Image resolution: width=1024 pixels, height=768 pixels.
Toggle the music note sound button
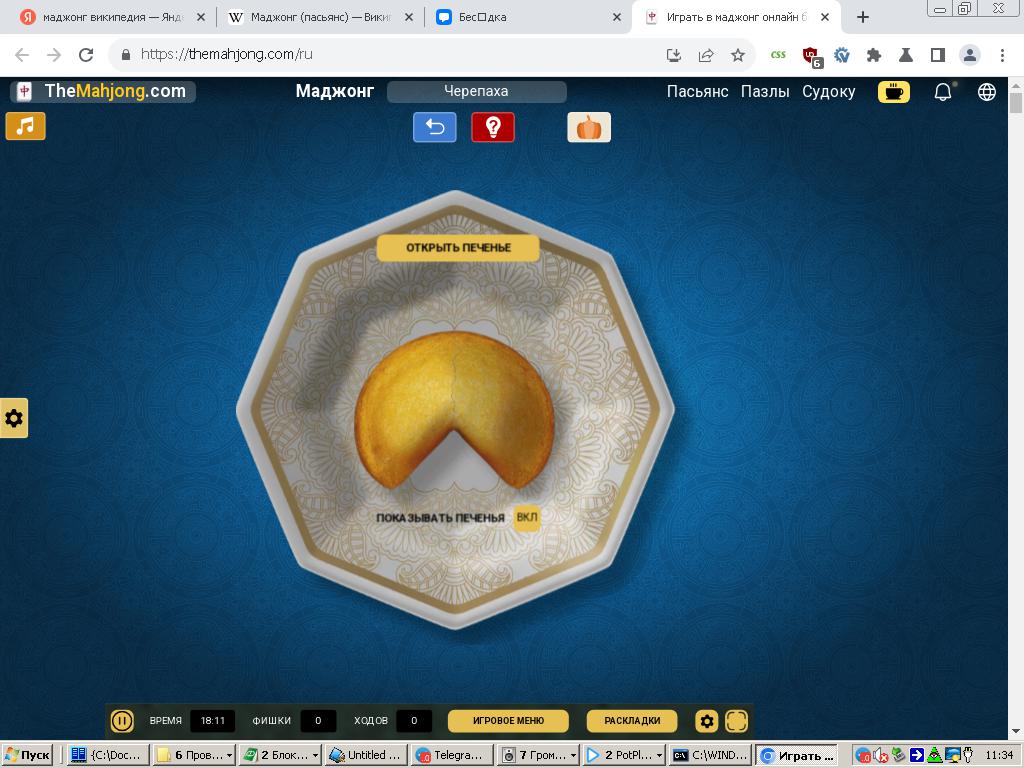(x=26, y=126)
